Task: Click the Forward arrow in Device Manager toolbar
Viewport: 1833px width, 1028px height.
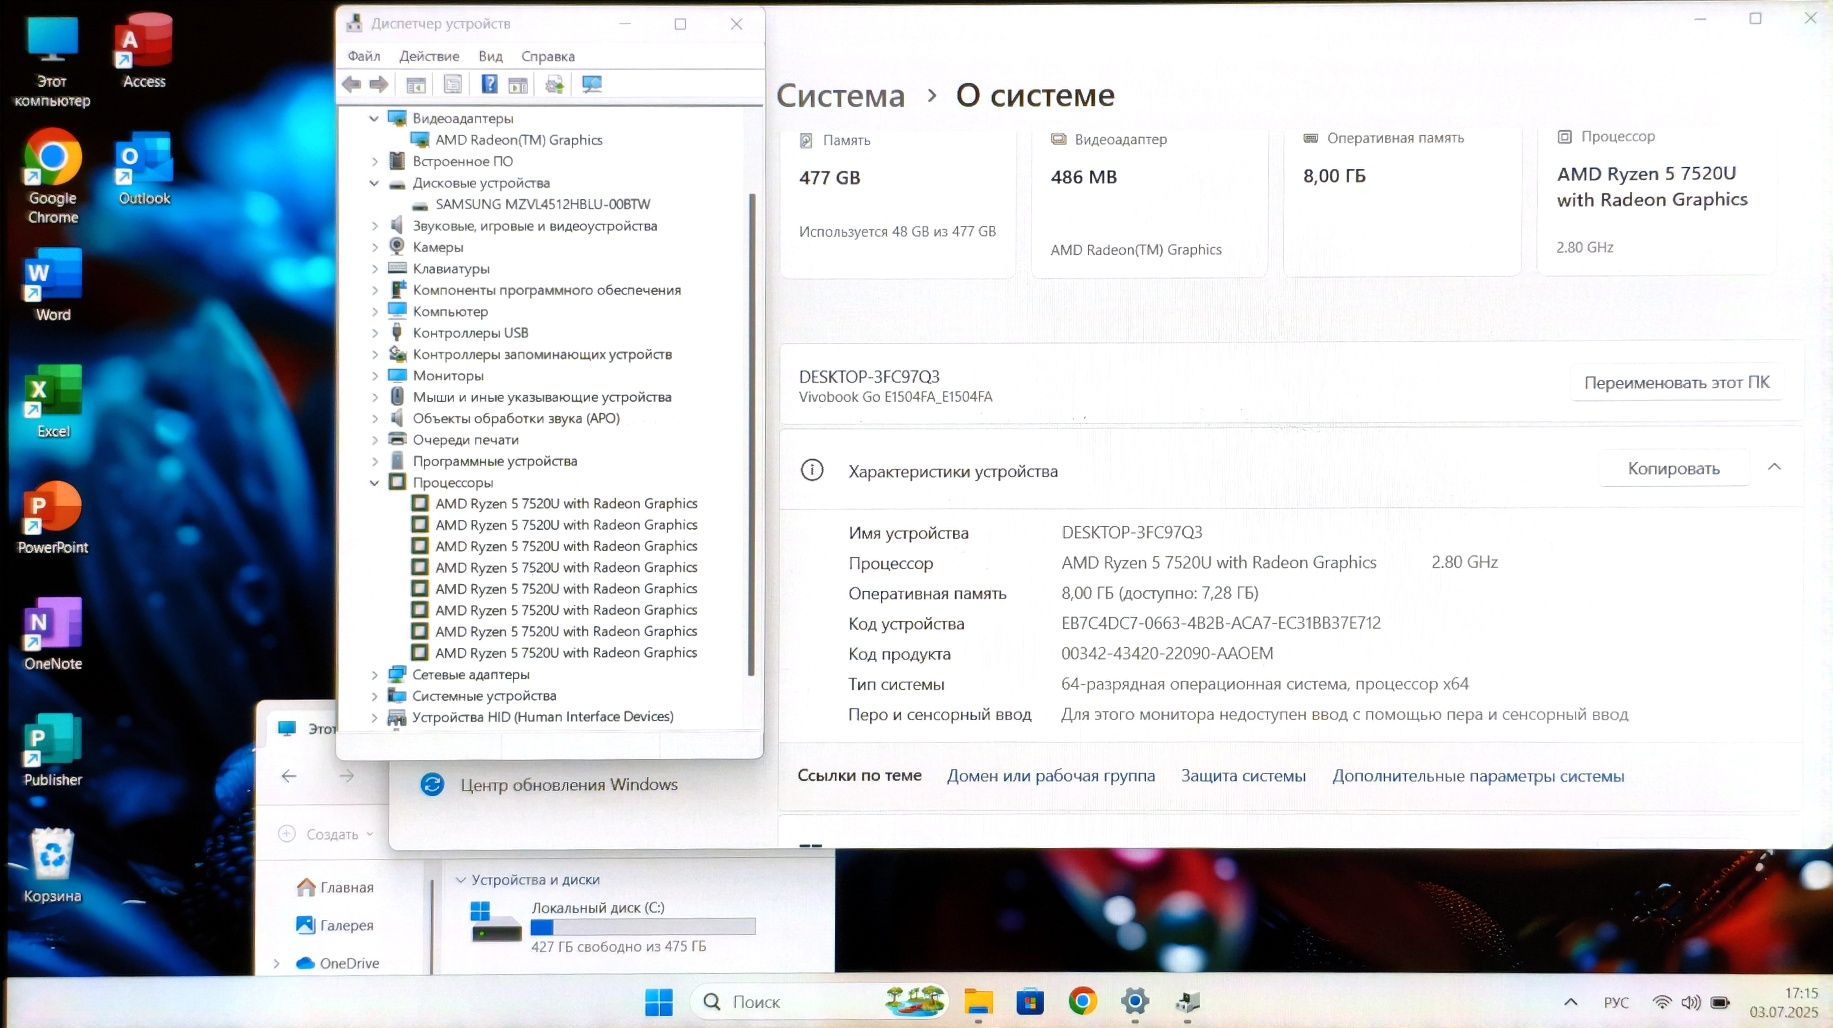Action: tap(378, 85)
